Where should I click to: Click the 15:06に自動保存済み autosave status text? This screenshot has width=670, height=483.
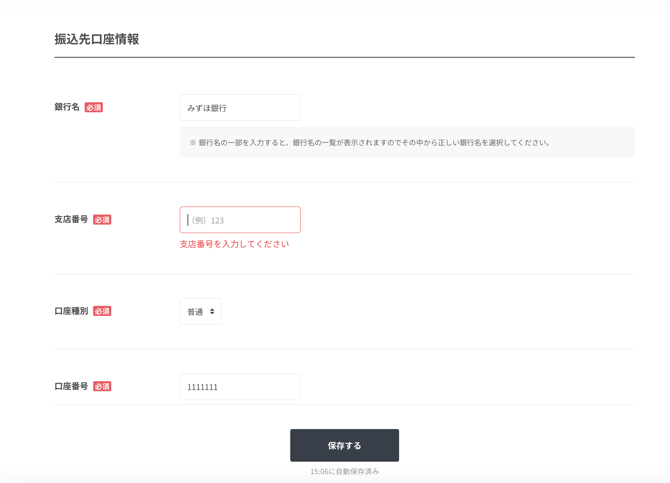click(x=344, y=471)
